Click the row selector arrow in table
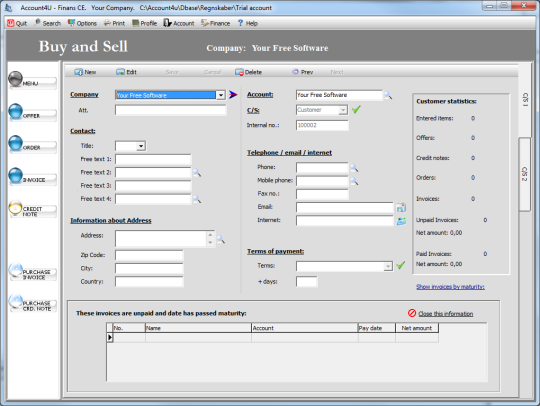 point(110,337)
